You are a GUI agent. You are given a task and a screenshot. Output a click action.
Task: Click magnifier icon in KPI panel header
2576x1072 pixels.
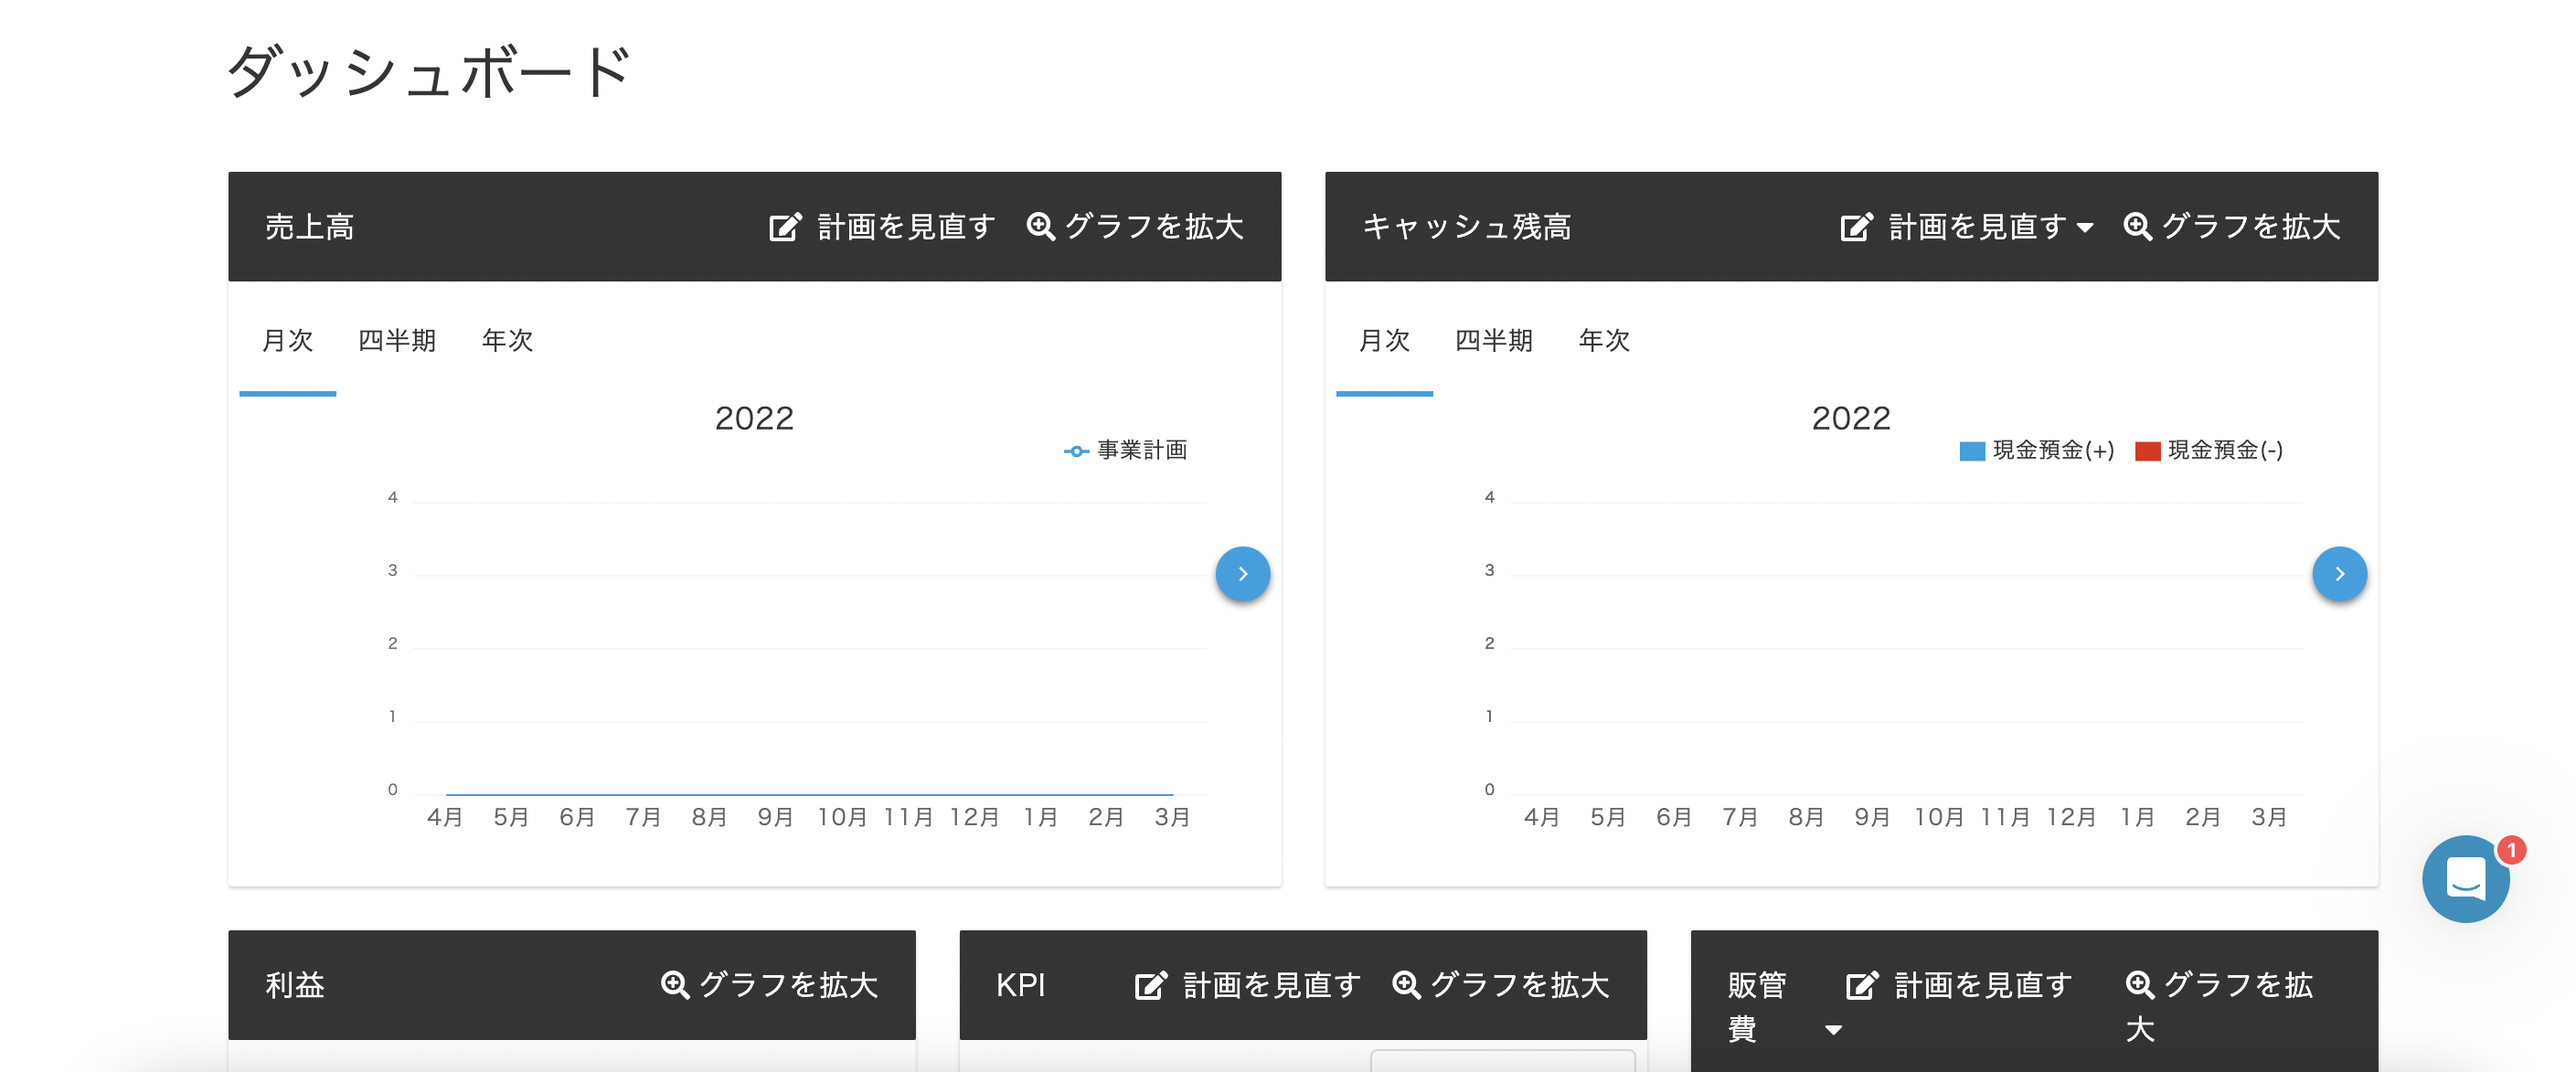(1406, 985)
